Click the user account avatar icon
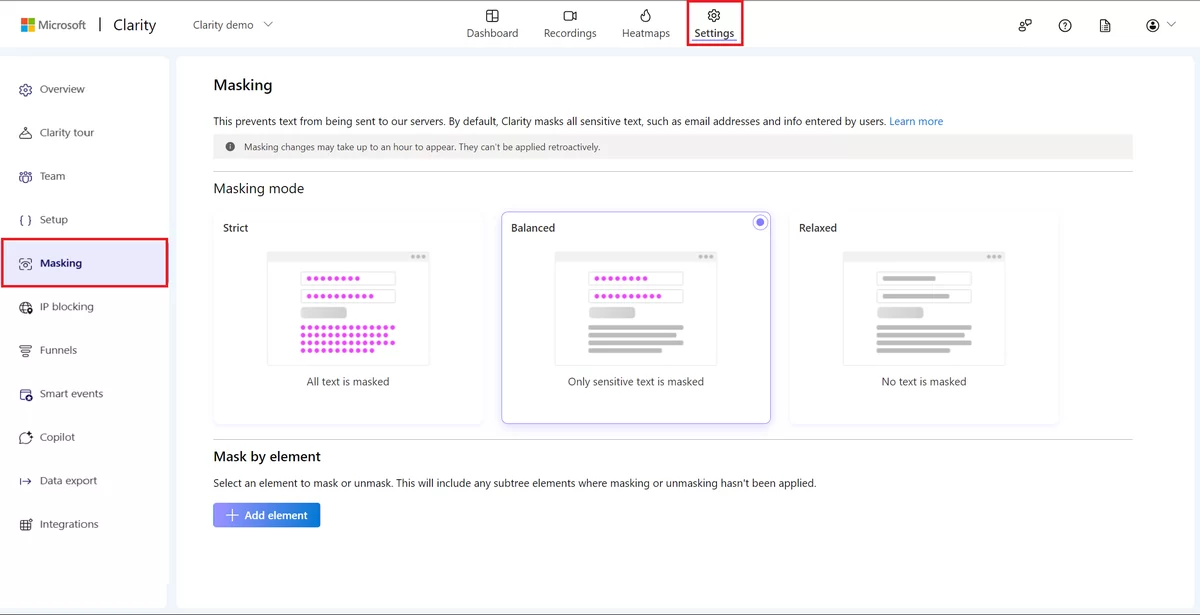 tap(1153, 26)
